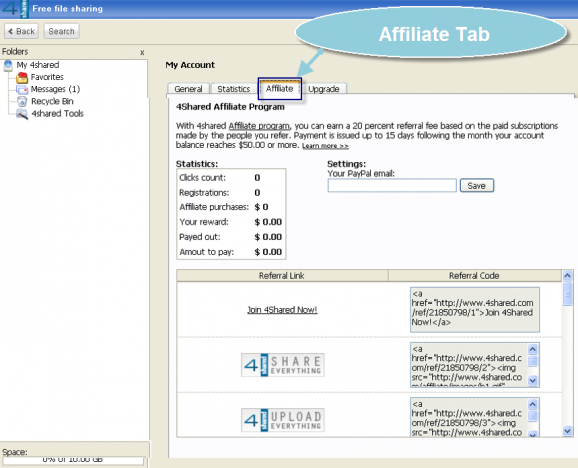Click the Recycle Bin icon
The height and width of the screenshot is (468, 578).
pyautogui.click(x=22, y=102)
